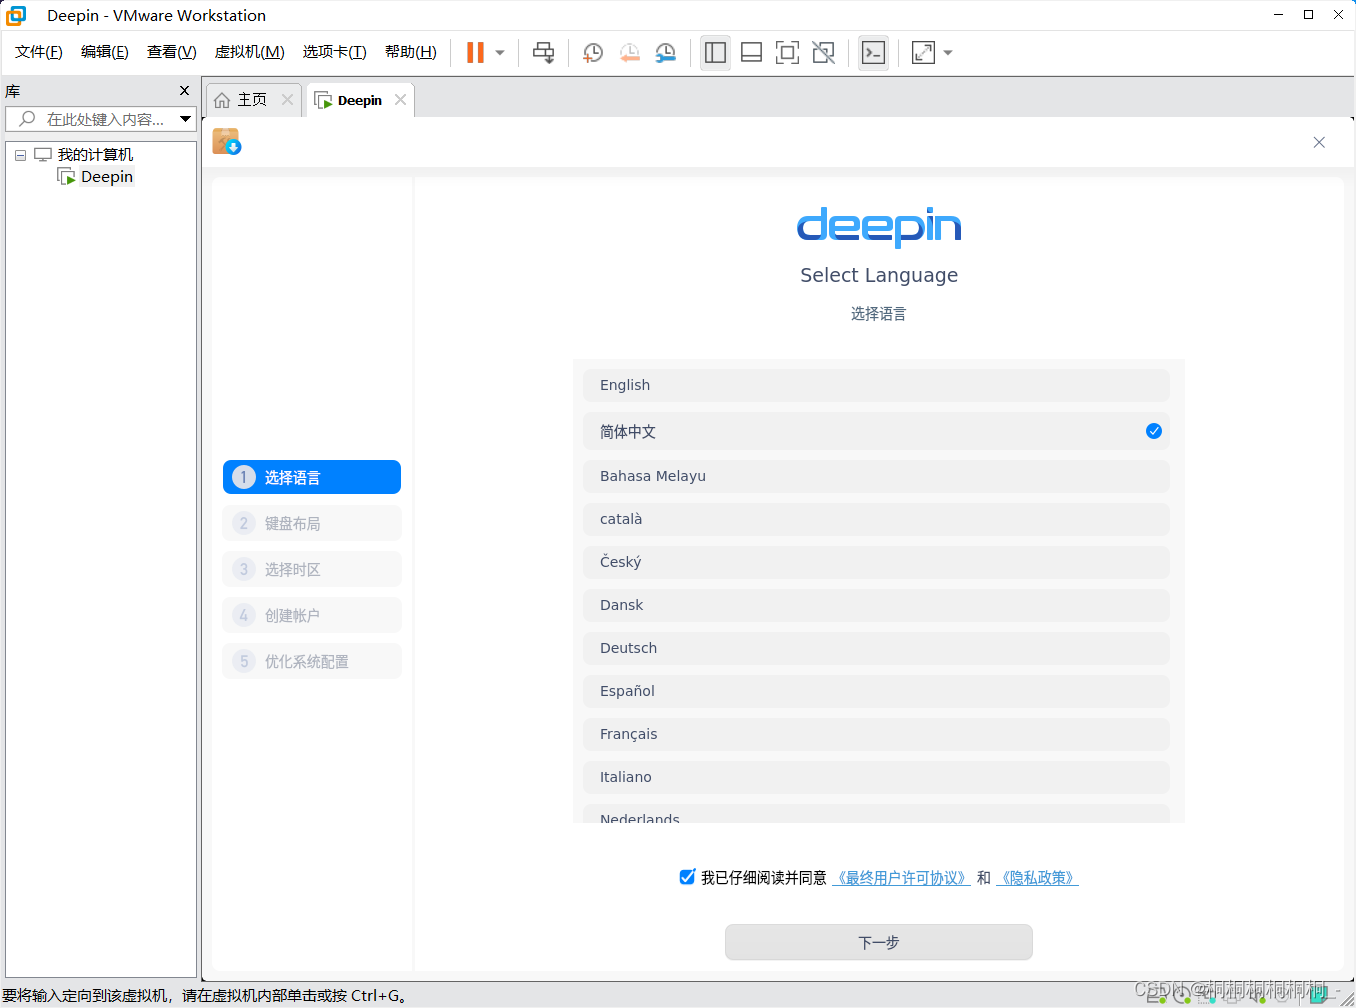The image size is (1356, 1008).
Task: Click the Send Ctrl+Alt+Del toolbar icon
Action: click(544, 53)
